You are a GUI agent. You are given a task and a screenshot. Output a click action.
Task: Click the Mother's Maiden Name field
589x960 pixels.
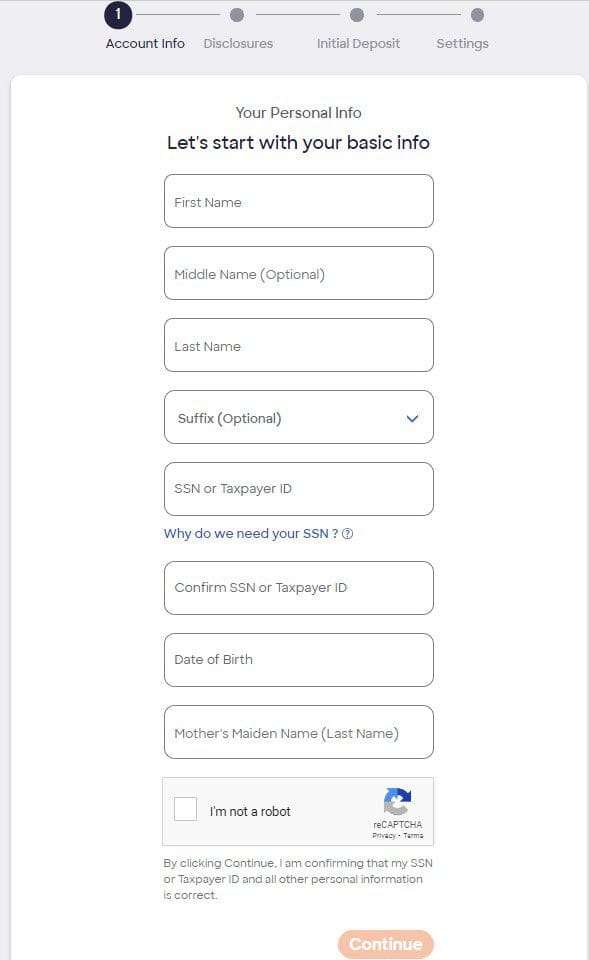tap(298, 732)
